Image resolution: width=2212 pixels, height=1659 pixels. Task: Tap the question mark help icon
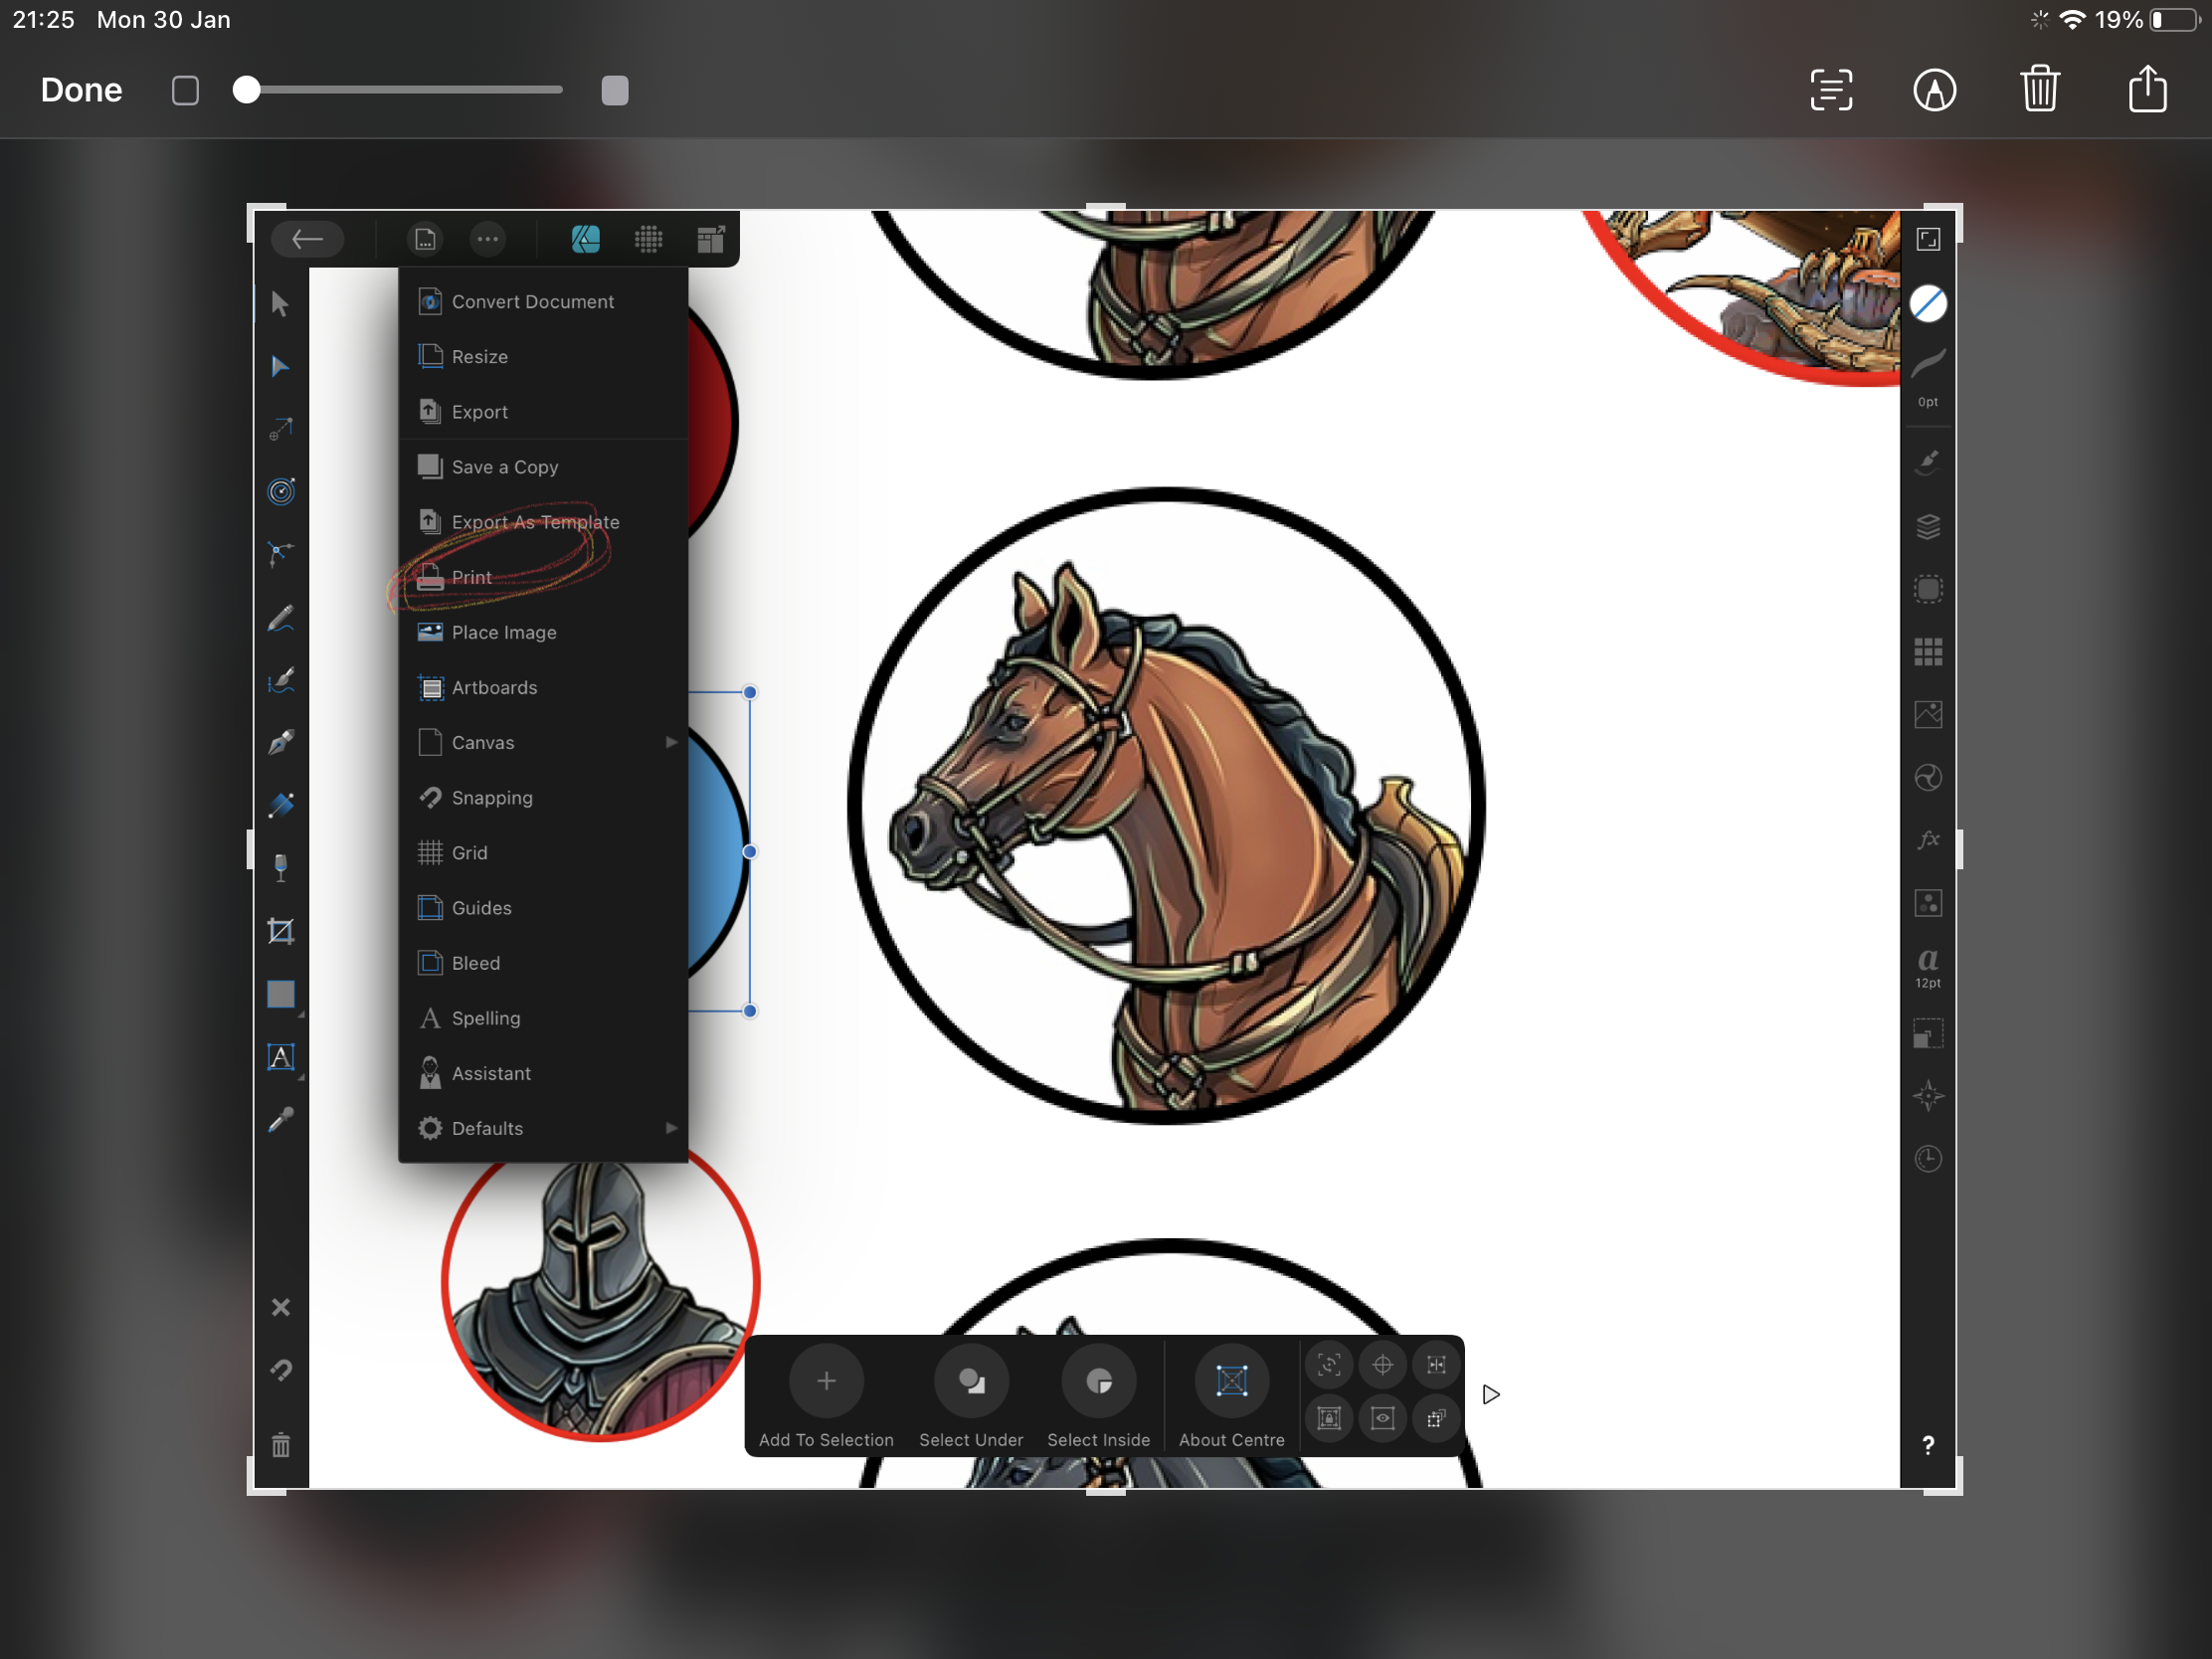[x=1928, y=1445]
